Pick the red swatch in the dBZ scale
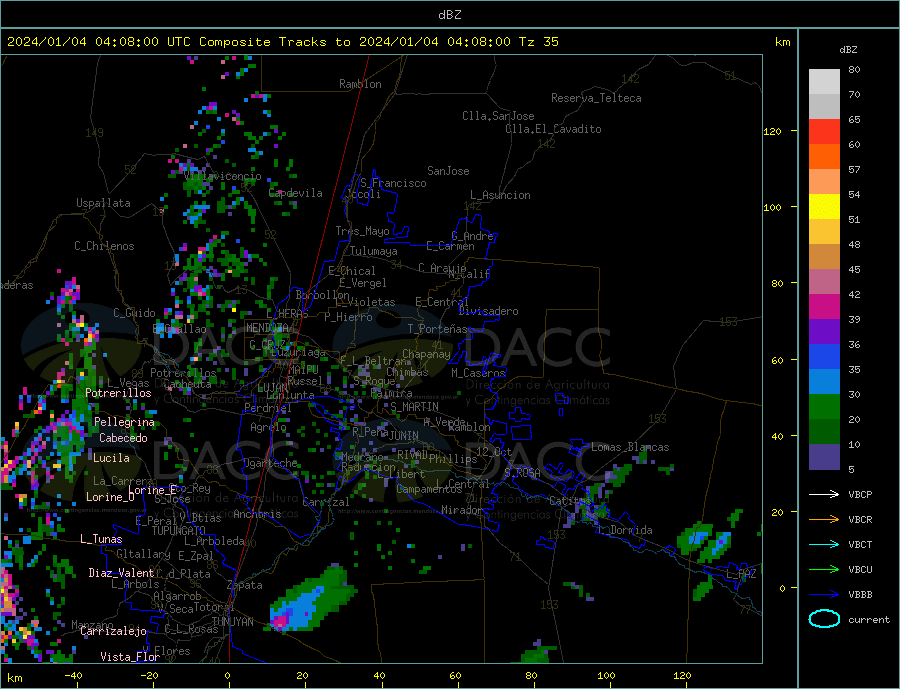900x689 pixels. click(824, 131)
